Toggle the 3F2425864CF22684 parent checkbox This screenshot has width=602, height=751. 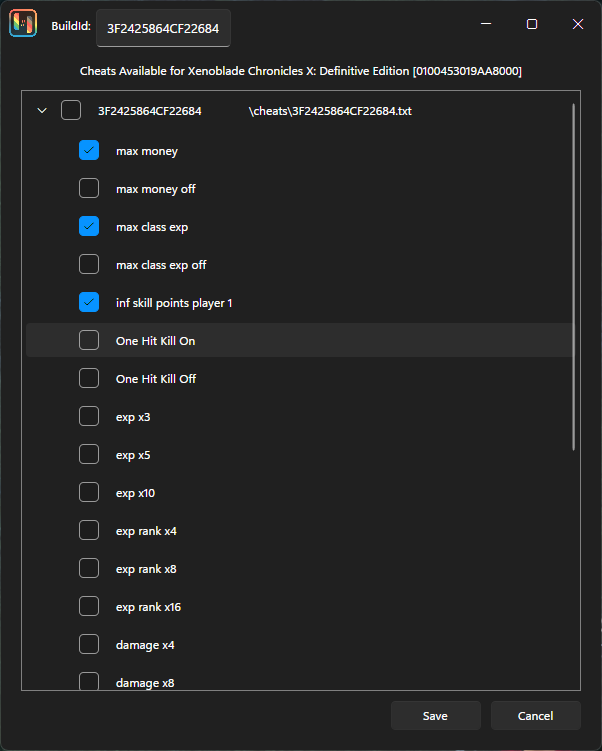(71, 110)
